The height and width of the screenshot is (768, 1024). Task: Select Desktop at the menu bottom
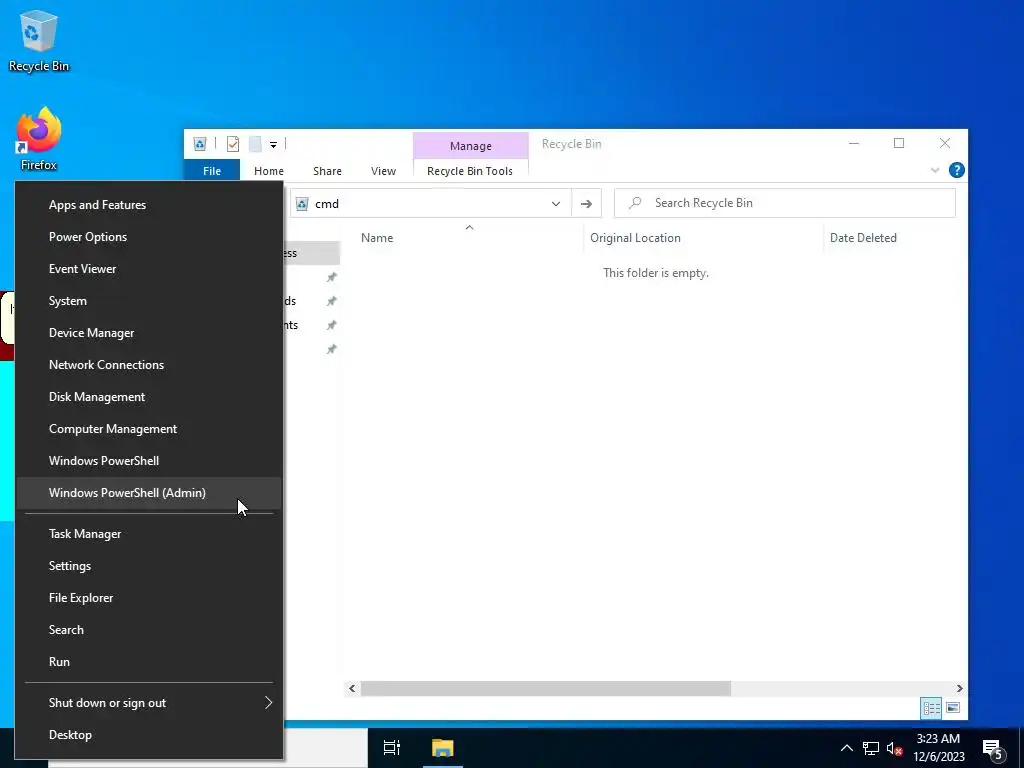pyautogui.click(x=149, y=735)
